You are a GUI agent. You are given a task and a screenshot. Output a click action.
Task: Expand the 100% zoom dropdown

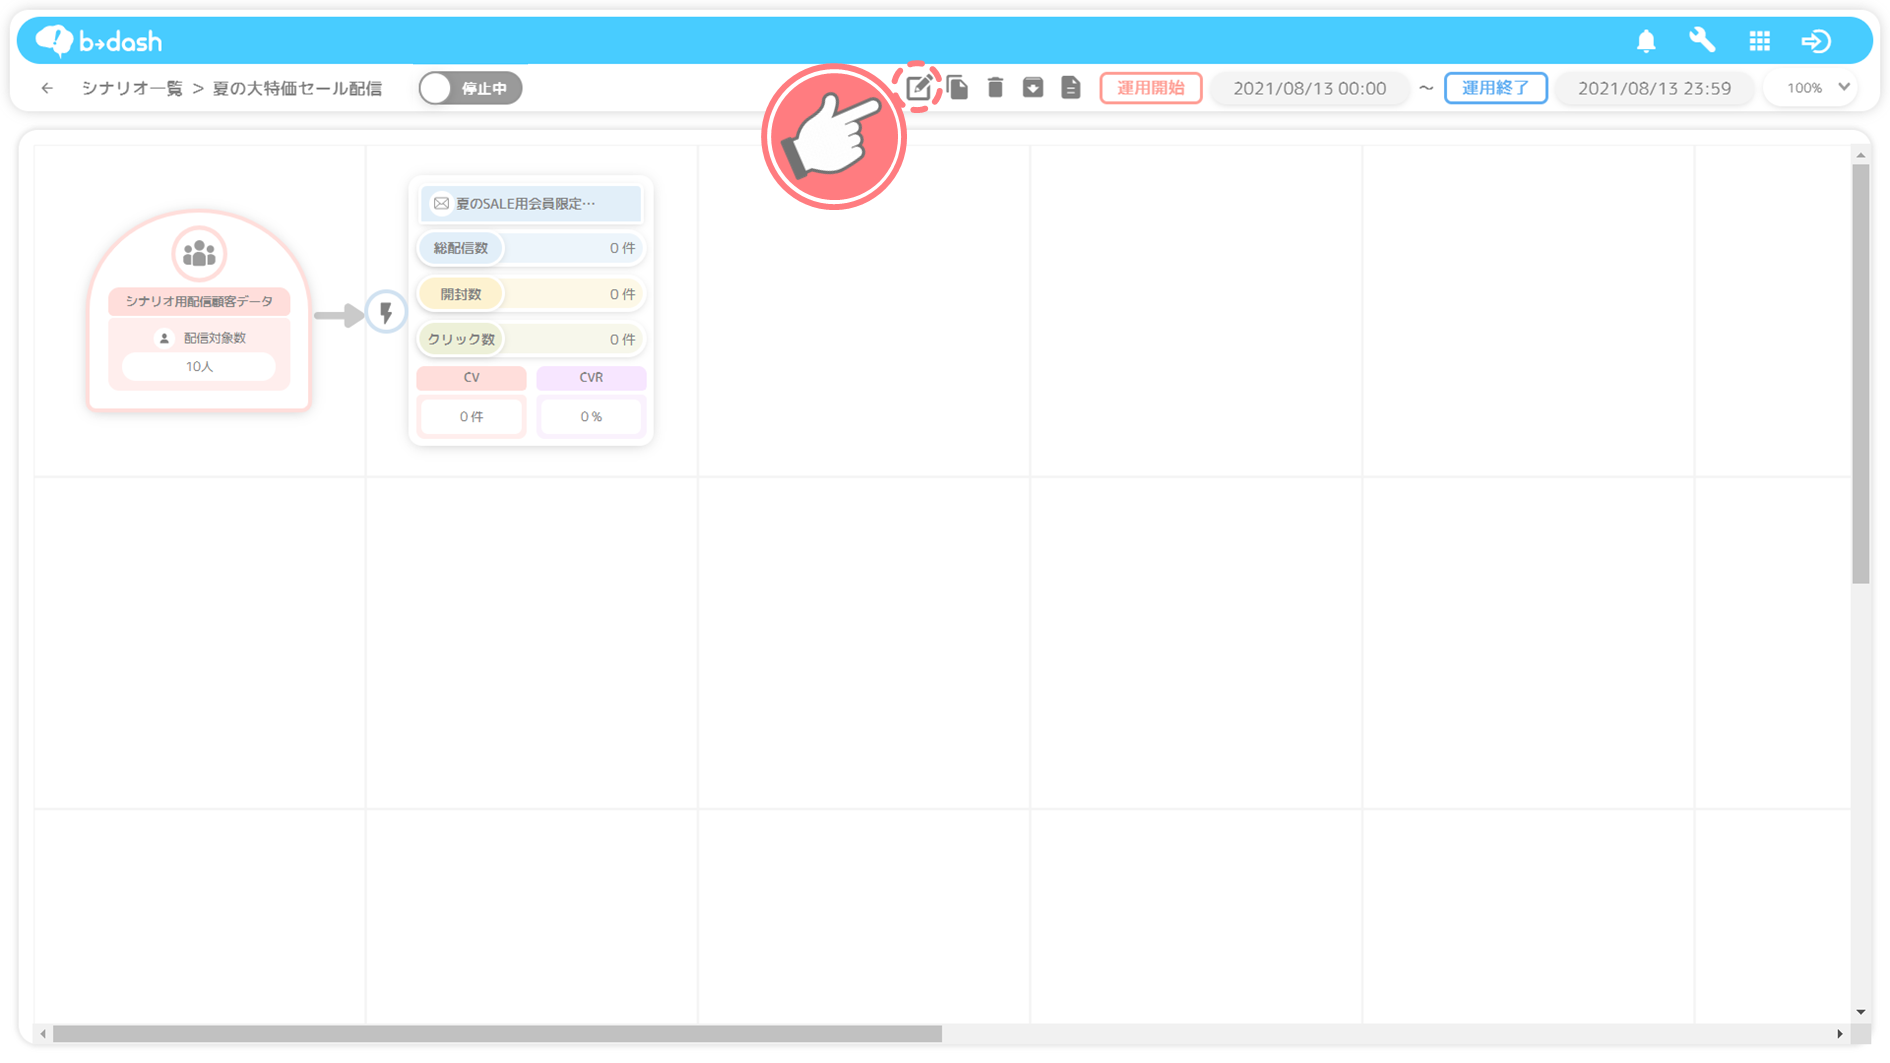1817,88
